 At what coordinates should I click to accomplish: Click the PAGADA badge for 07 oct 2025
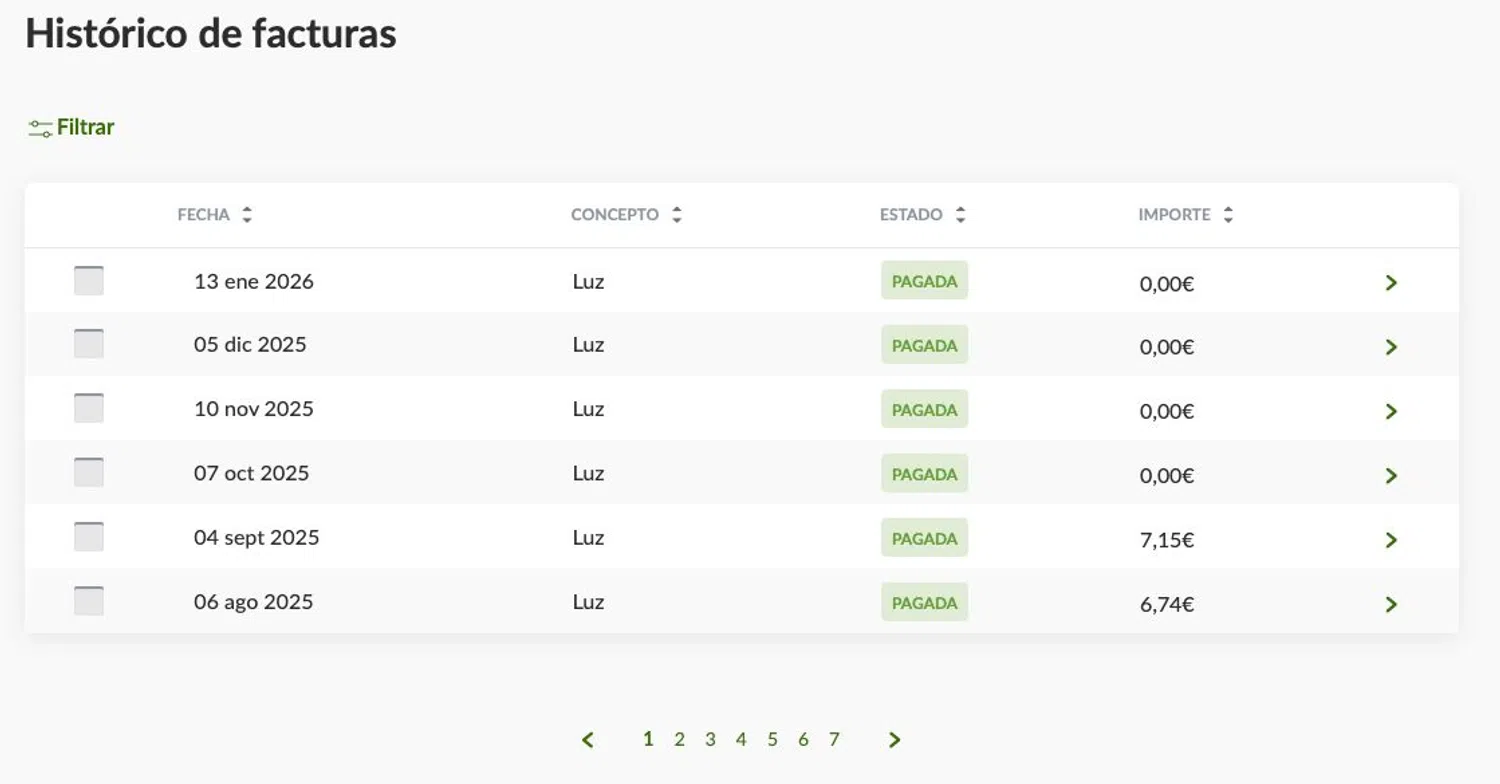(924, 474)
